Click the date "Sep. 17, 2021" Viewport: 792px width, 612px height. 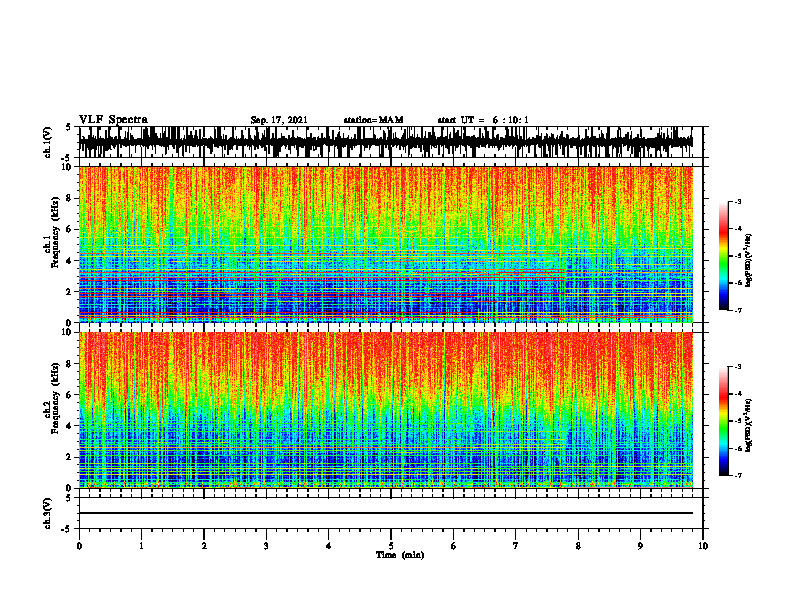click(x=279, y=120)
